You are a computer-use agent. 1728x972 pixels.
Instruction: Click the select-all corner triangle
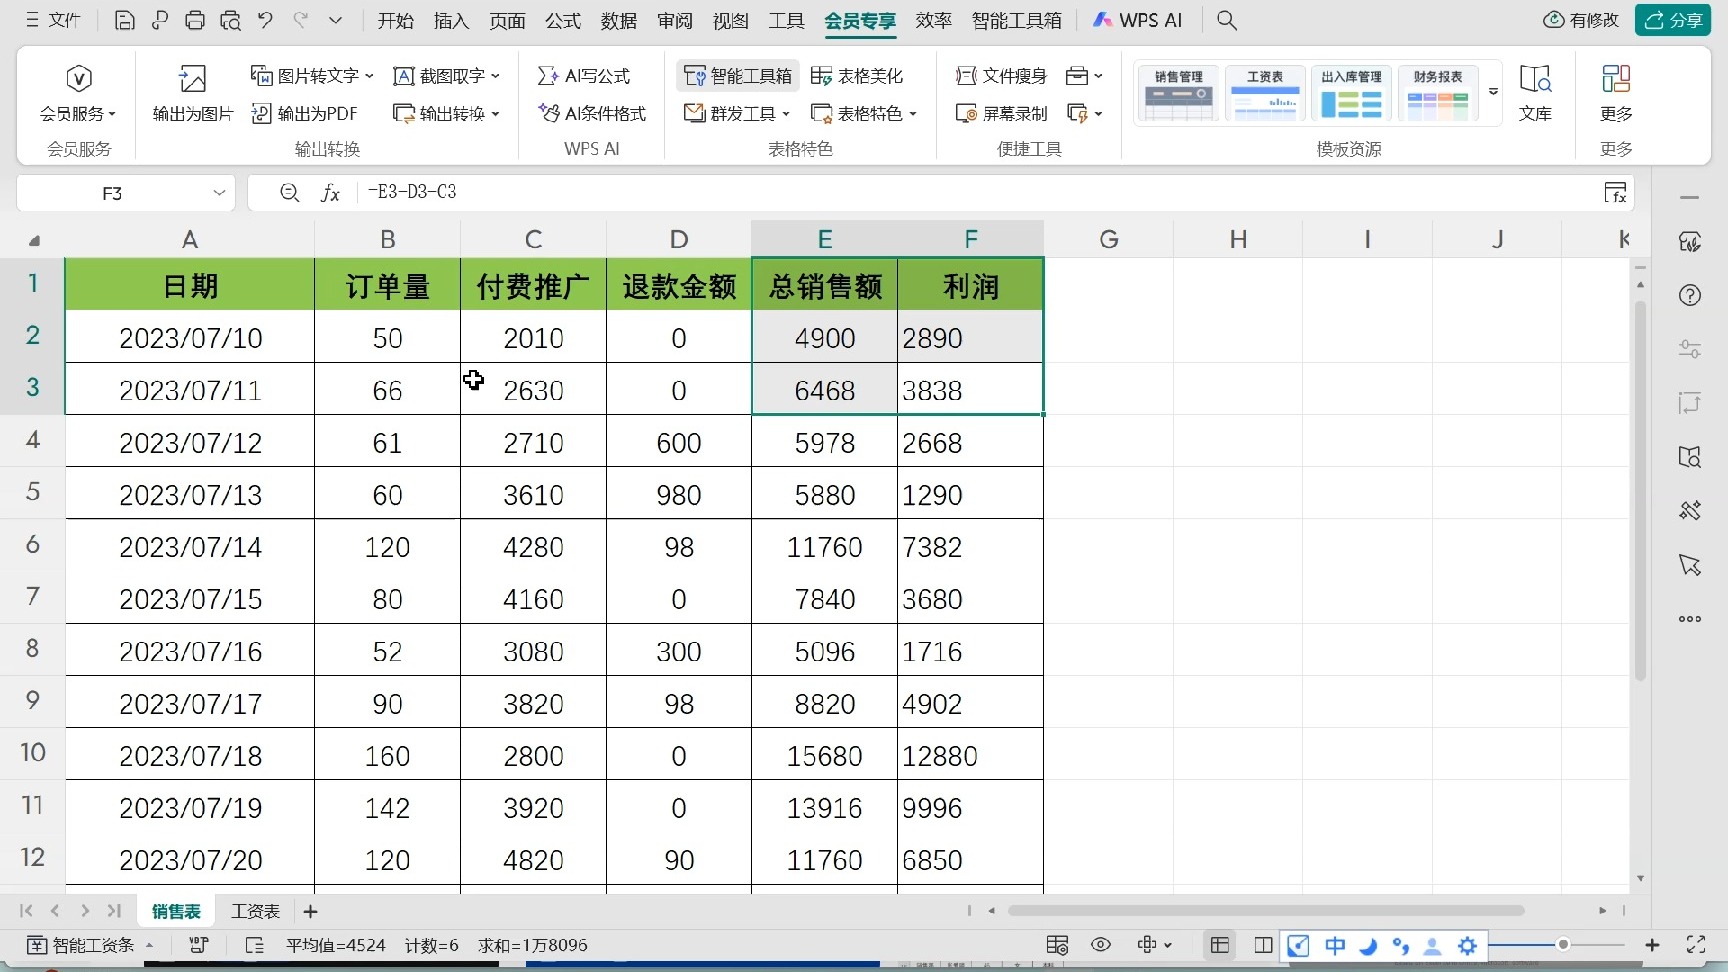(34, 240)
